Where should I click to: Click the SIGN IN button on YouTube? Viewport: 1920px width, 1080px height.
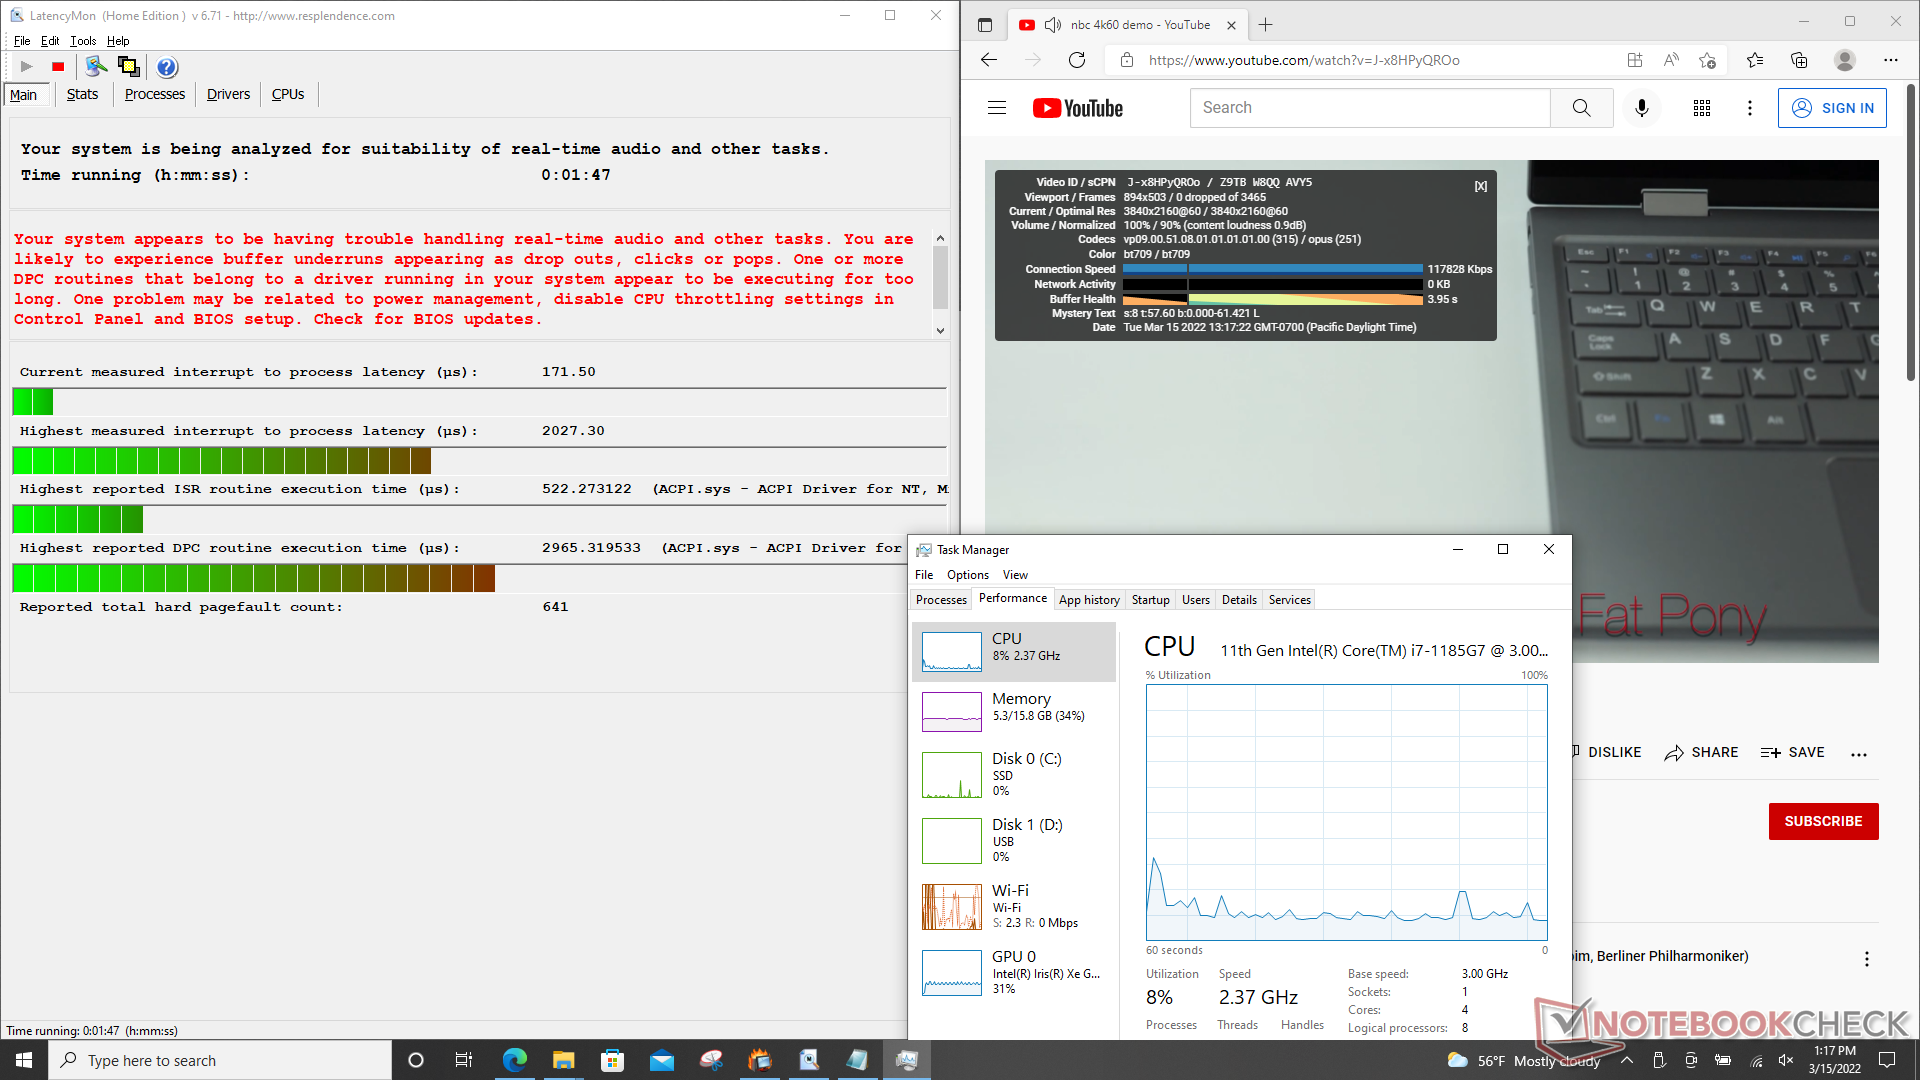point(1832,108)
